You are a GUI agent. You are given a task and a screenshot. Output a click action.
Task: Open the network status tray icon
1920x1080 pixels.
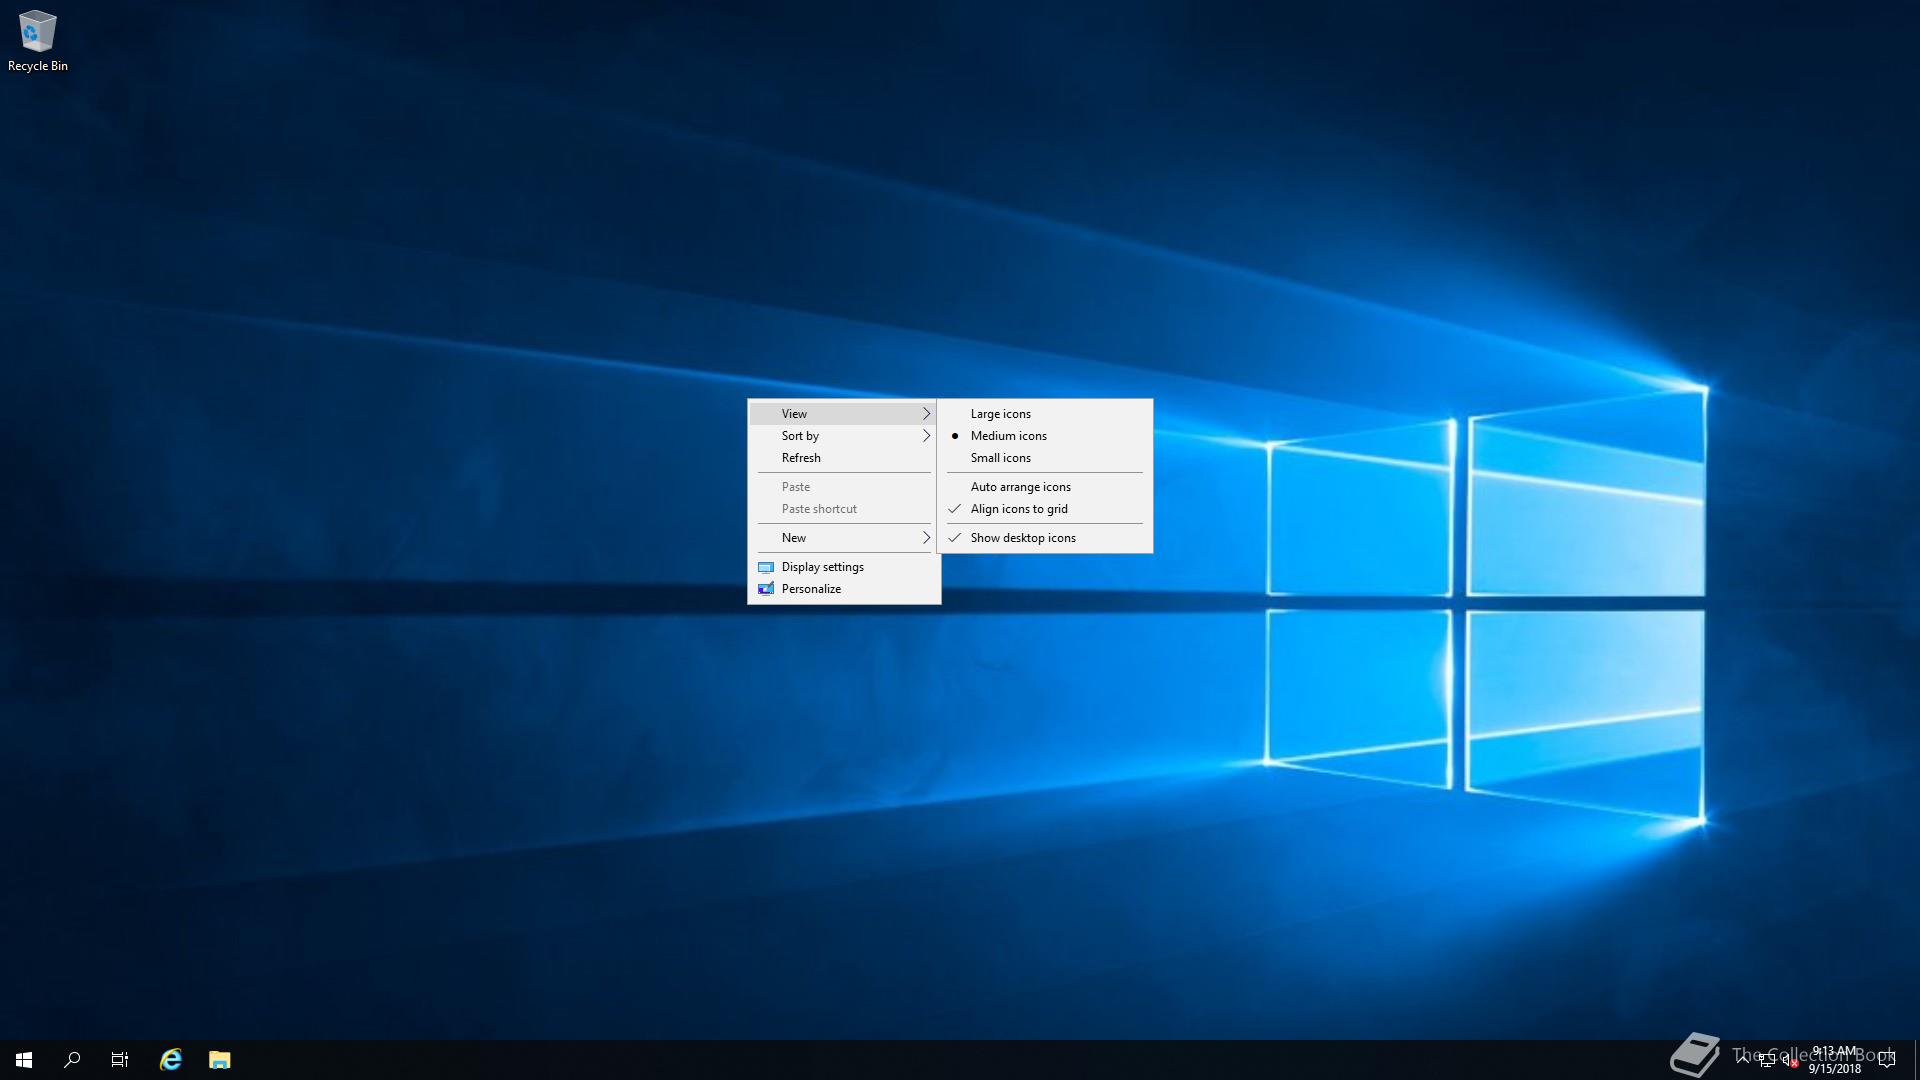(1767, 1060)
